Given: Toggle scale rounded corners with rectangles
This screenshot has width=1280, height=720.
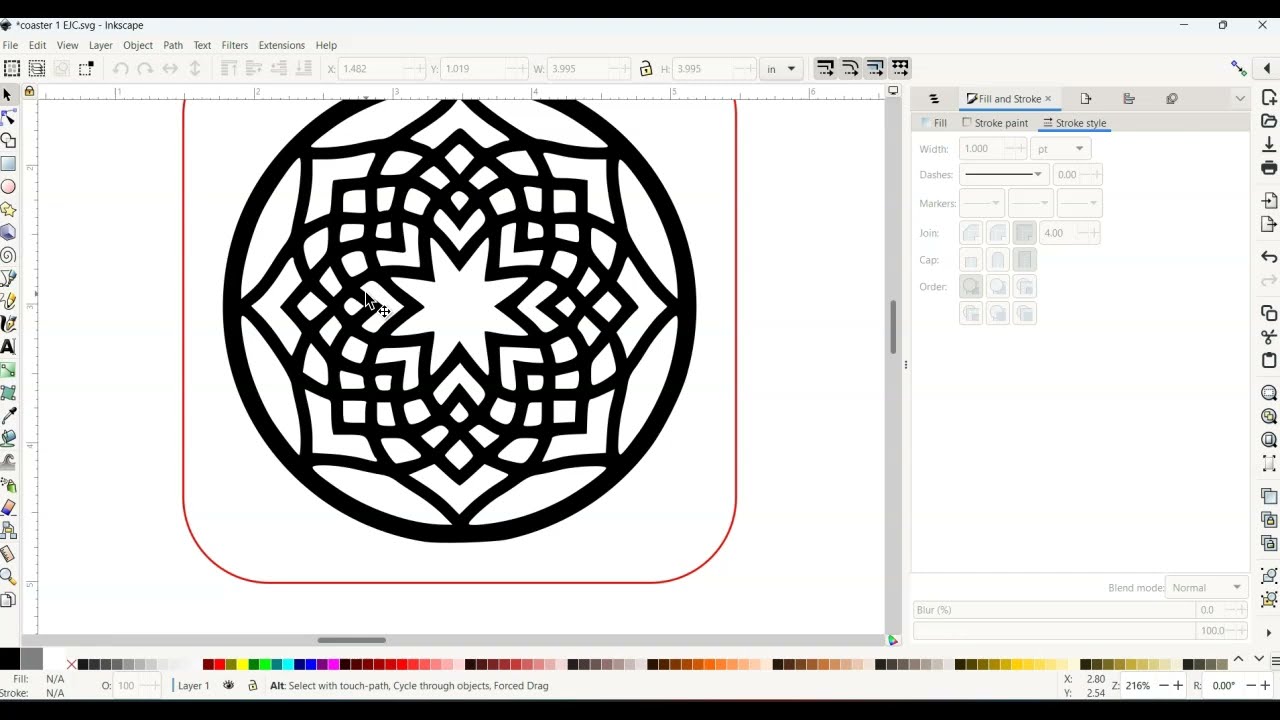Looking at the screenshot, I should click(850, 68).
